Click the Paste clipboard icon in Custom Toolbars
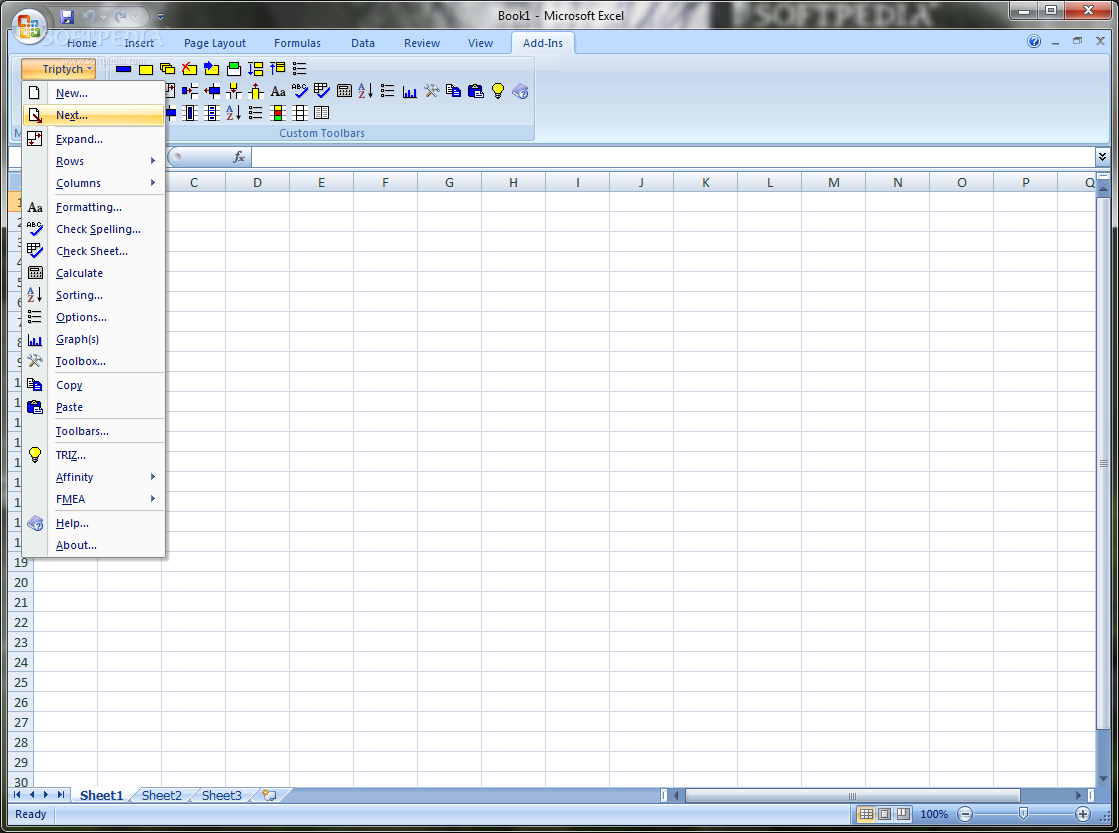Screen dimensions: 1119x833 click(x=475, y=91)
